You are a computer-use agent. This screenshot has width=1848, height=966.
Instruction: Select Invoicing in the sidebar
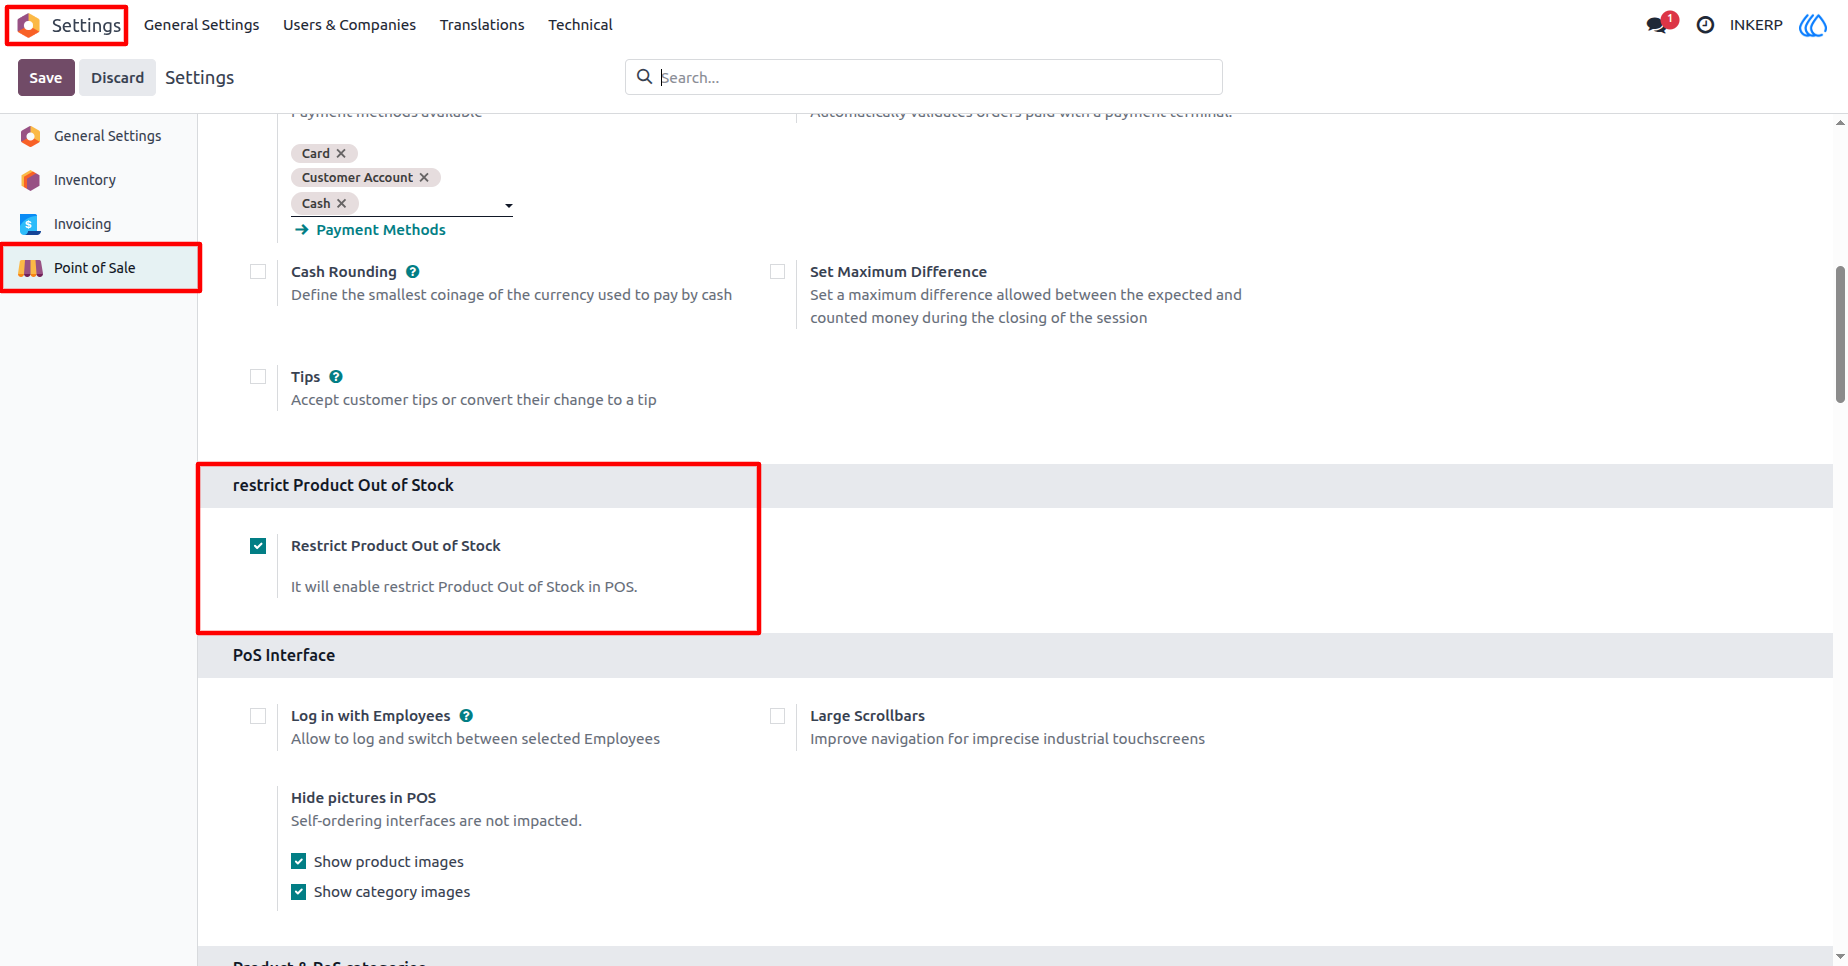pos(99,224)
